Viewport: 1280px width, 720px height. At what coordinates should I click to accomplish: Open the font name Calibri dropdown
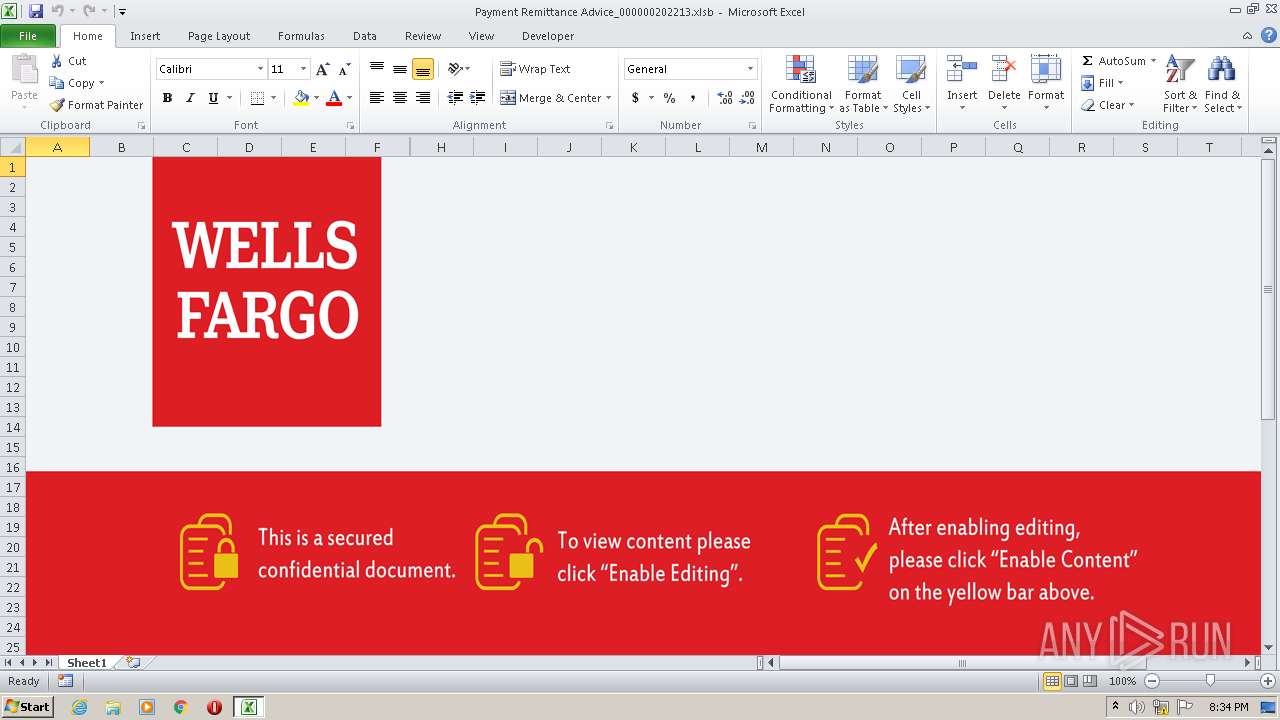(260, 69)
